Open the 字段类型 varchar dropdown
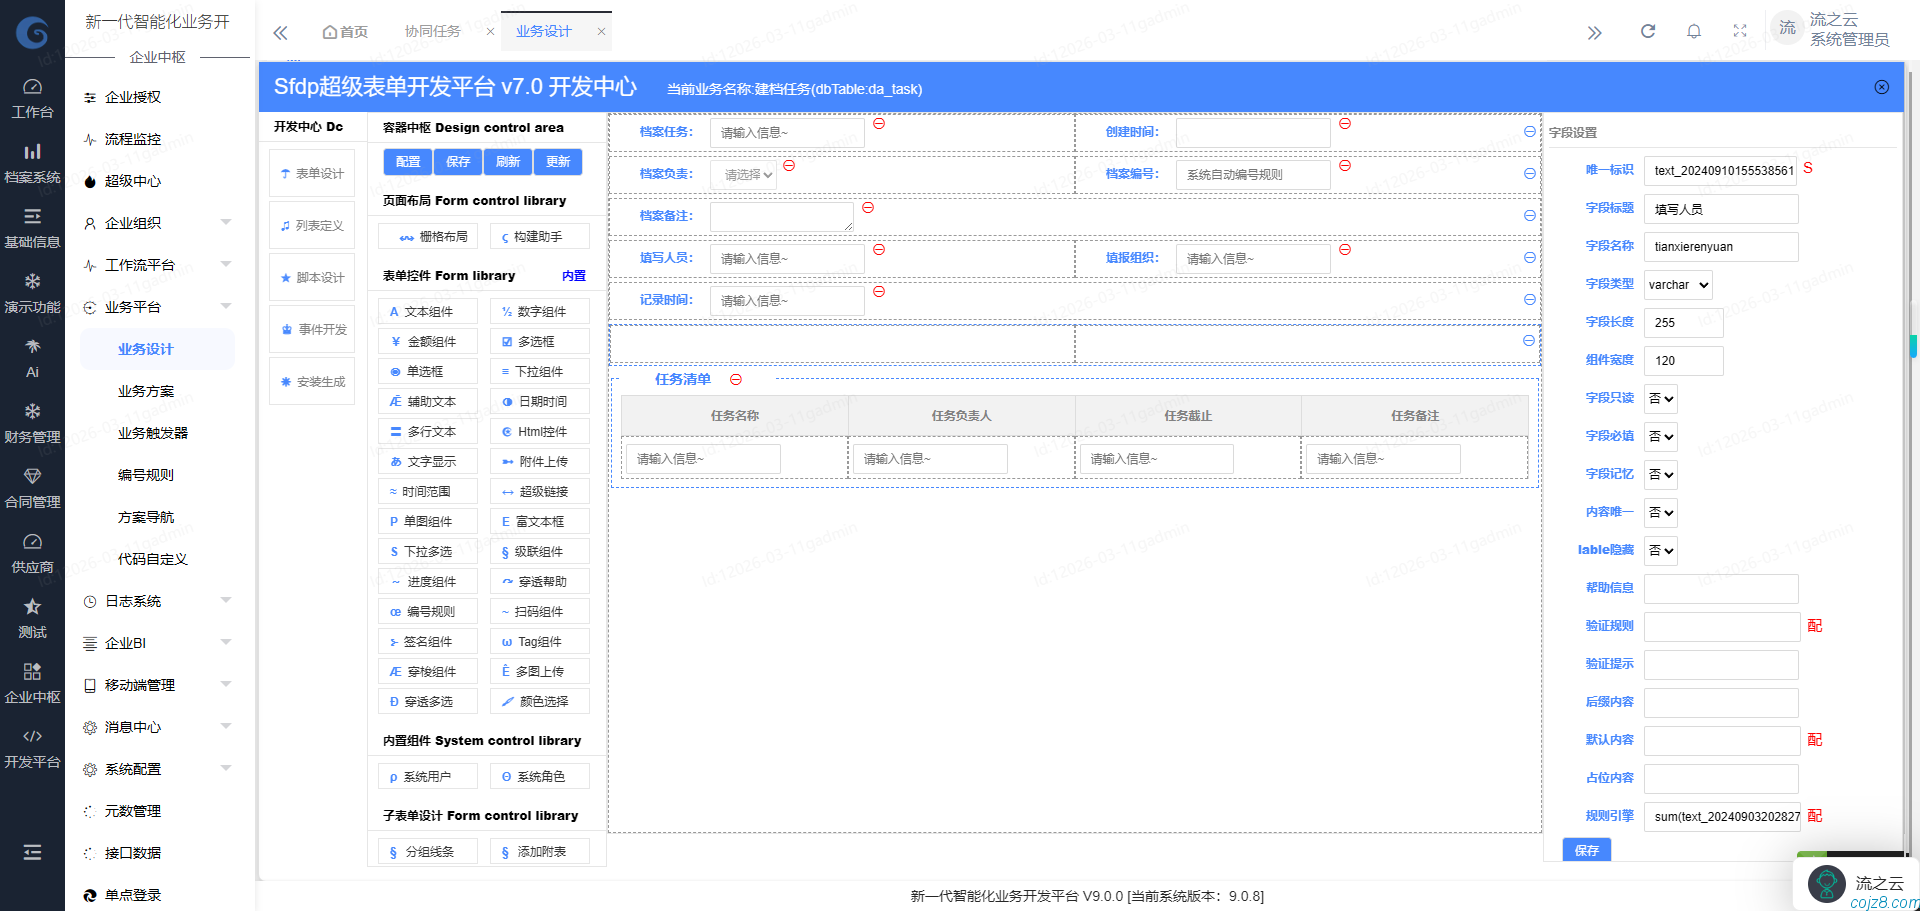Viewport: 1920px width, 911px height. pos(1678,285)
